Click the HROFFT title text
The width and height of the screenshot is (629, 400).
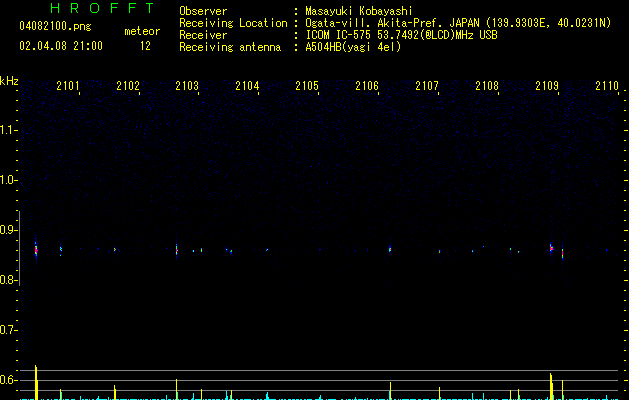[x=103, y=8]
